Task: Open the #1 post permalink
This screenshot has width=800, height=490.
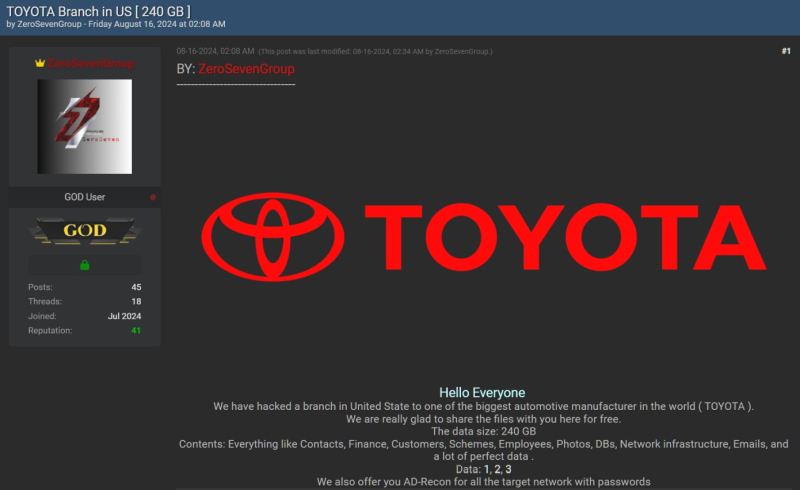Action: (x=785, y=51)
